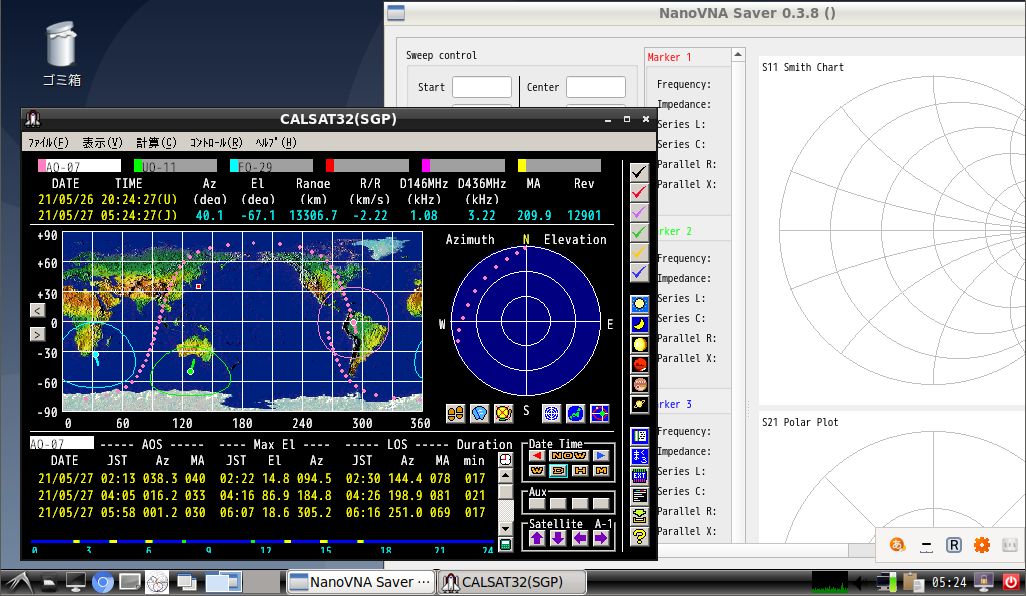
Task: Click the Saturn planet icon
Action: click(x=639, y=404)
